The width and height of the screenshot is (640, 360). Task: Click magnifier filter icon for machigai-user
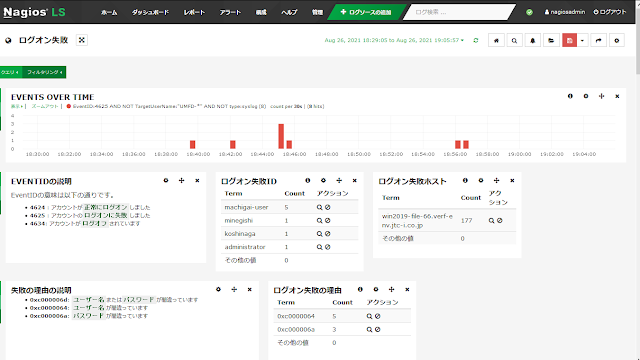click(320, 207)
